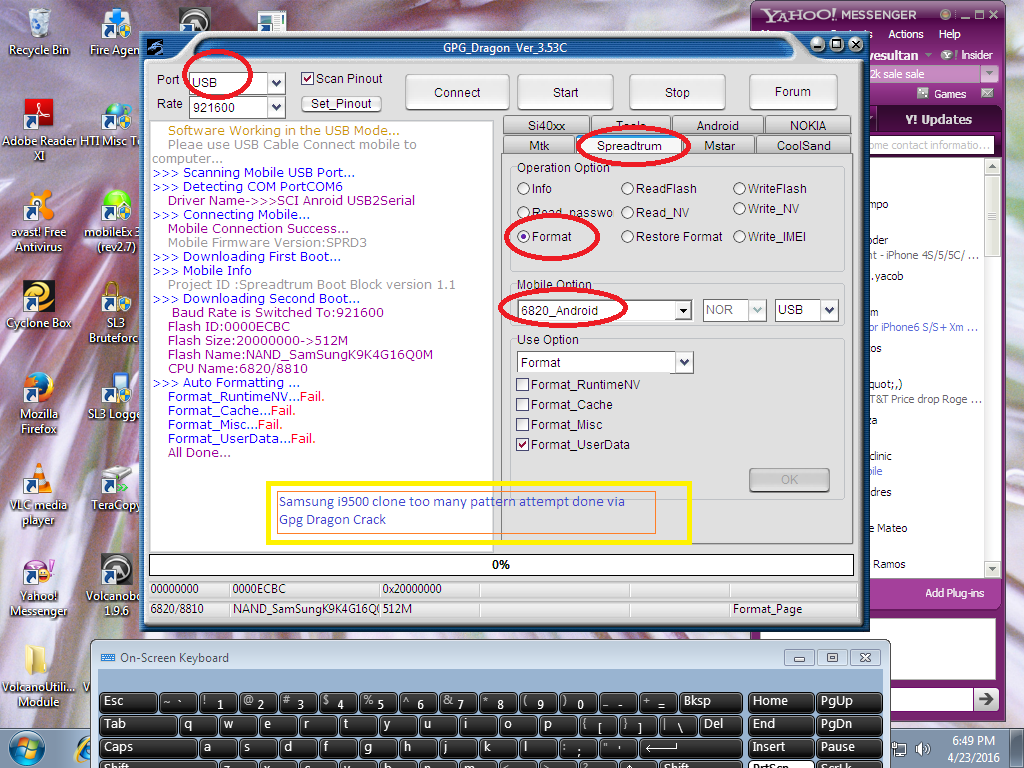
Task: Switch to the NOKIA tab
Action: coord(807,126)
